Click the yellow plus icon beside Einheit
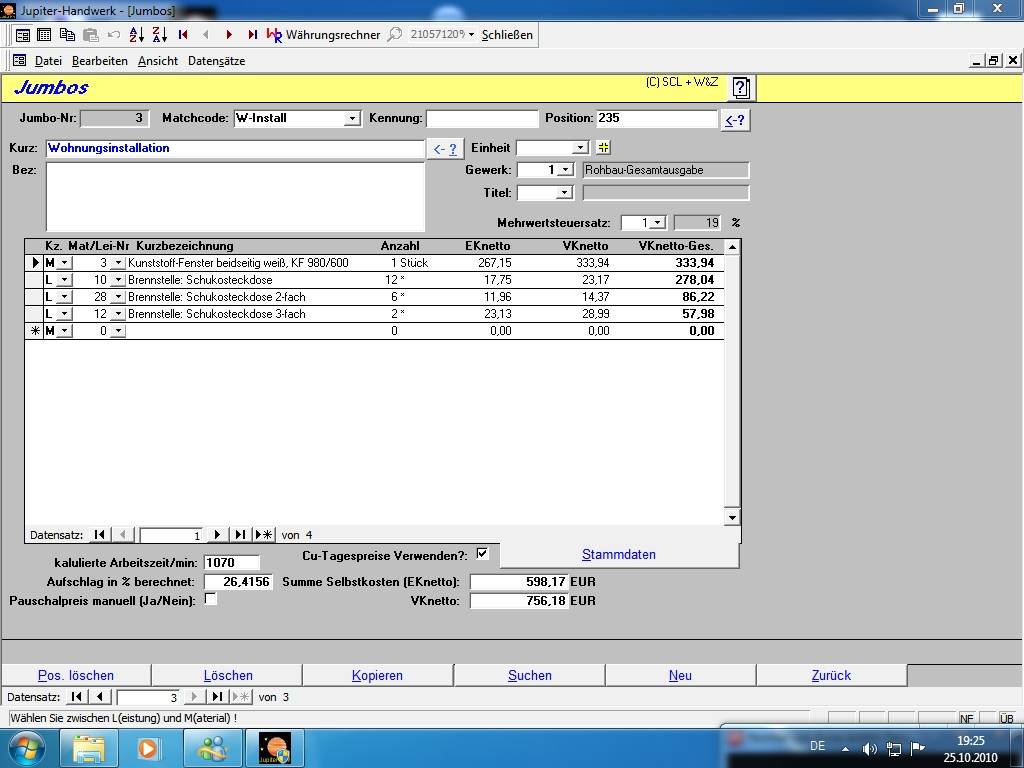The width and height of the screenshot is (1024, 768). click(x=603, y=147)
